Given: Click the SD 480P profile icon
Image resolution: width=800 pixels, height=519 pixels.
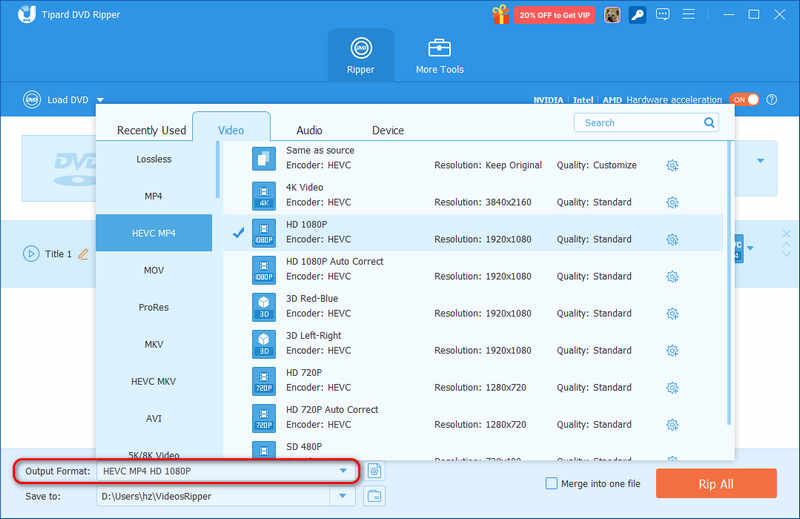Looking at the screenshot, I should pos(264,451).
